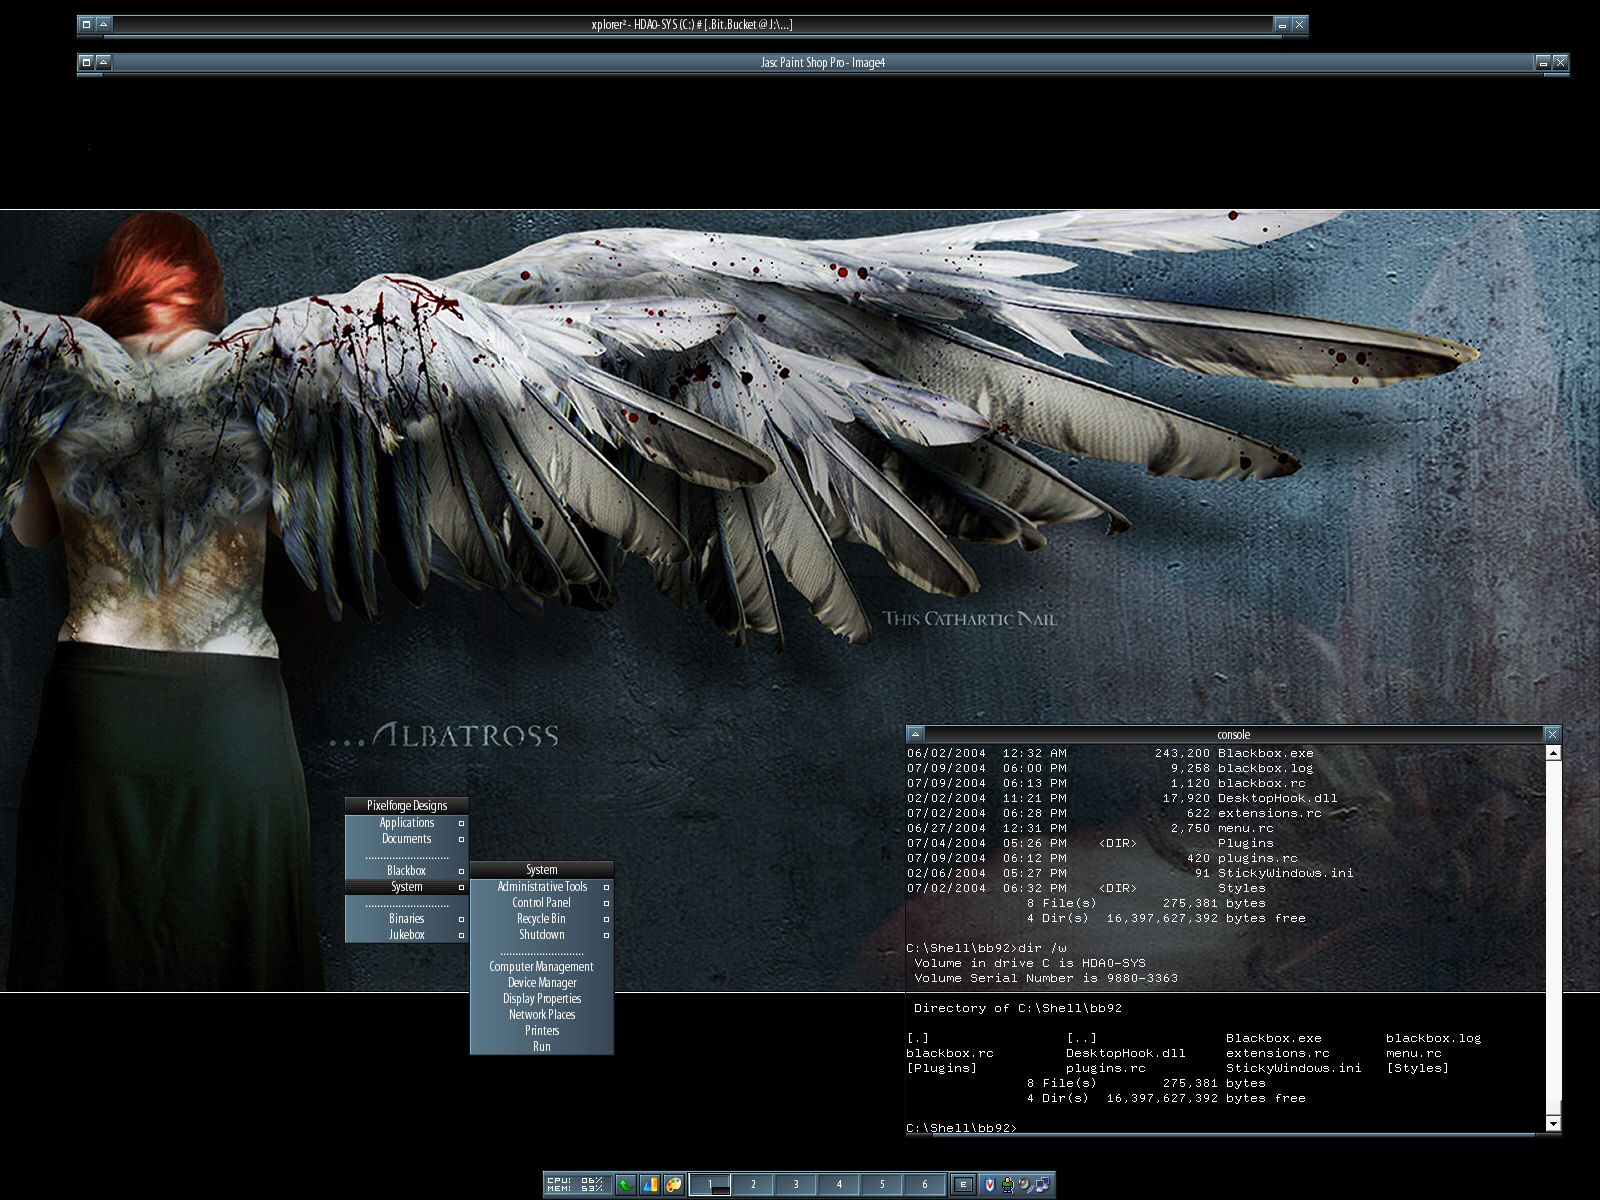The width and height of the screenshot is (1600, 1200).
Task: Expand the Control Panel submenu
Action: point(541,903)
